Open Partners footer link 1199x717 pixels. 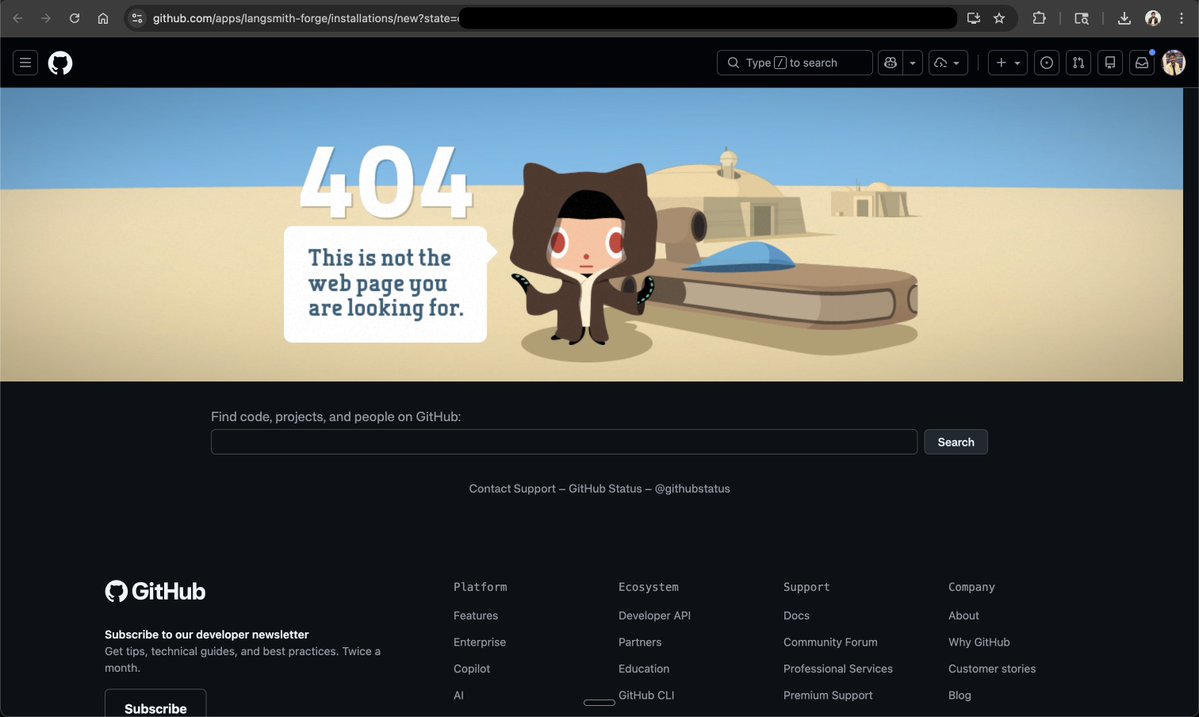click(x=640, y=642)
